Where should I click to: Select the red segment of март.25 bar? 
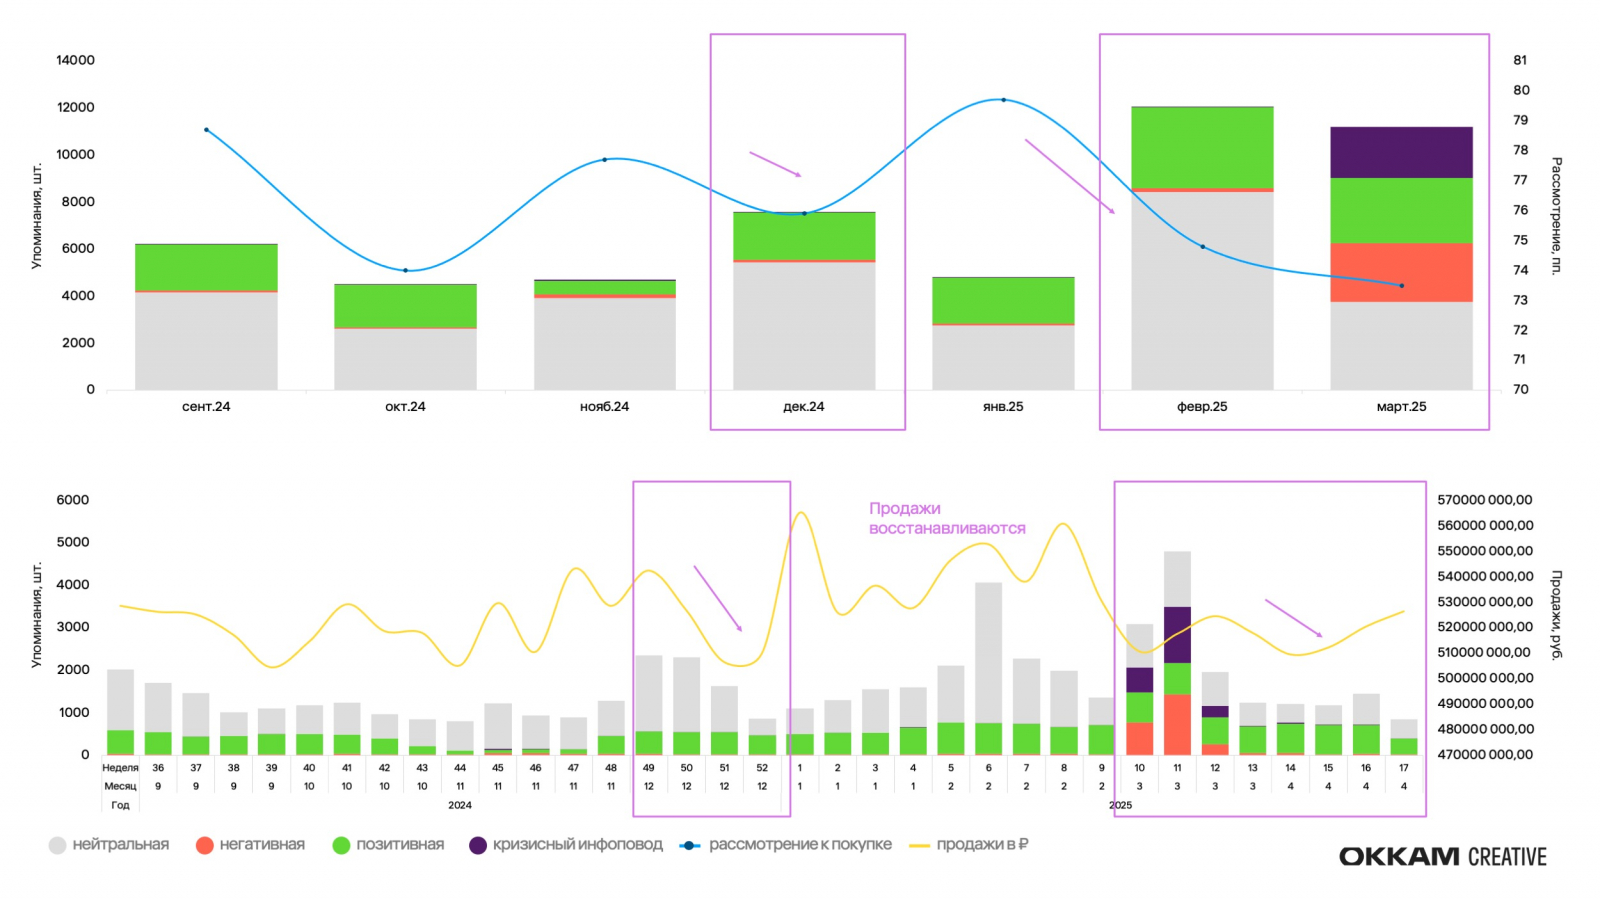[x=1401, y=272]
